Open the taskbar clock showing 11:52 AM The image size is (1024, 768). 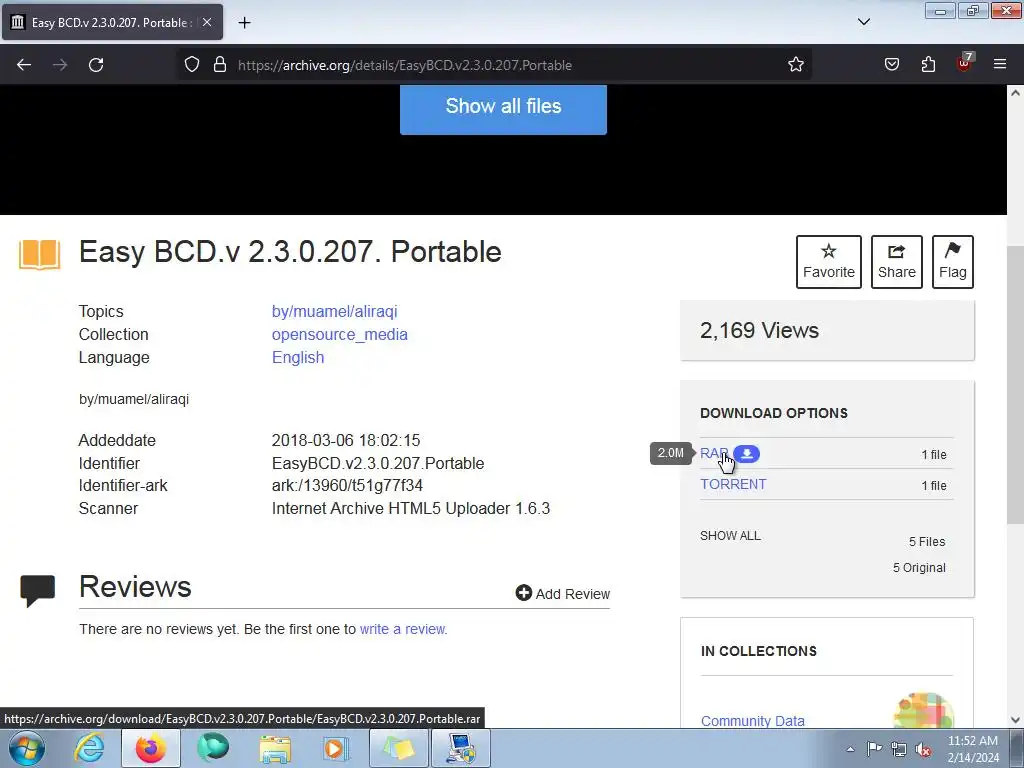pos(973,749)
